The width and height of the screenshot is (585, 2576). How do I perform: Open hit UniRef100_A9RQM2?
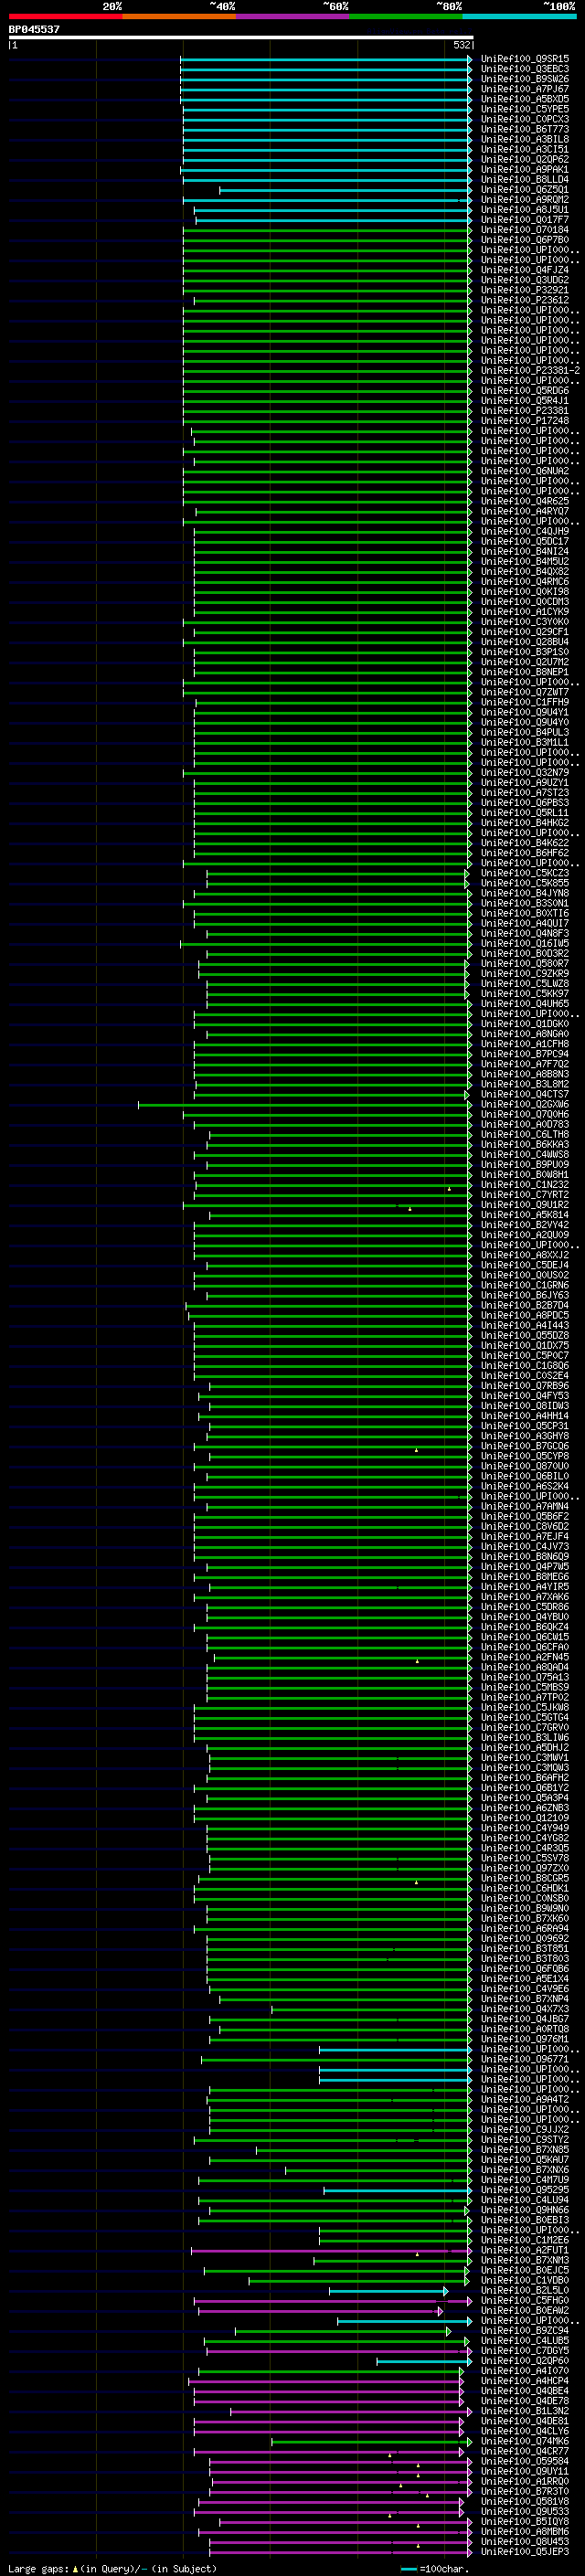(x=524, y=199)
